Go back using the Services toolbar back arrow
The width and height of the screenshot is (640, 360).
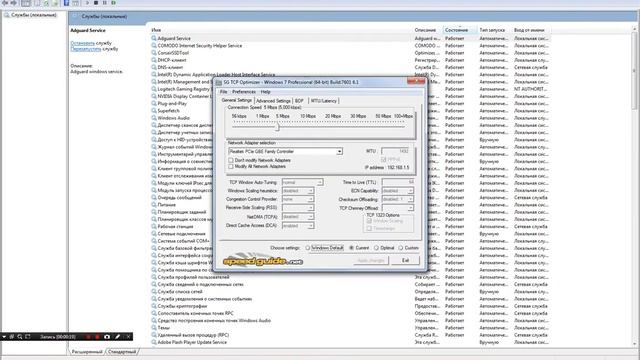(x=5, y=3)
